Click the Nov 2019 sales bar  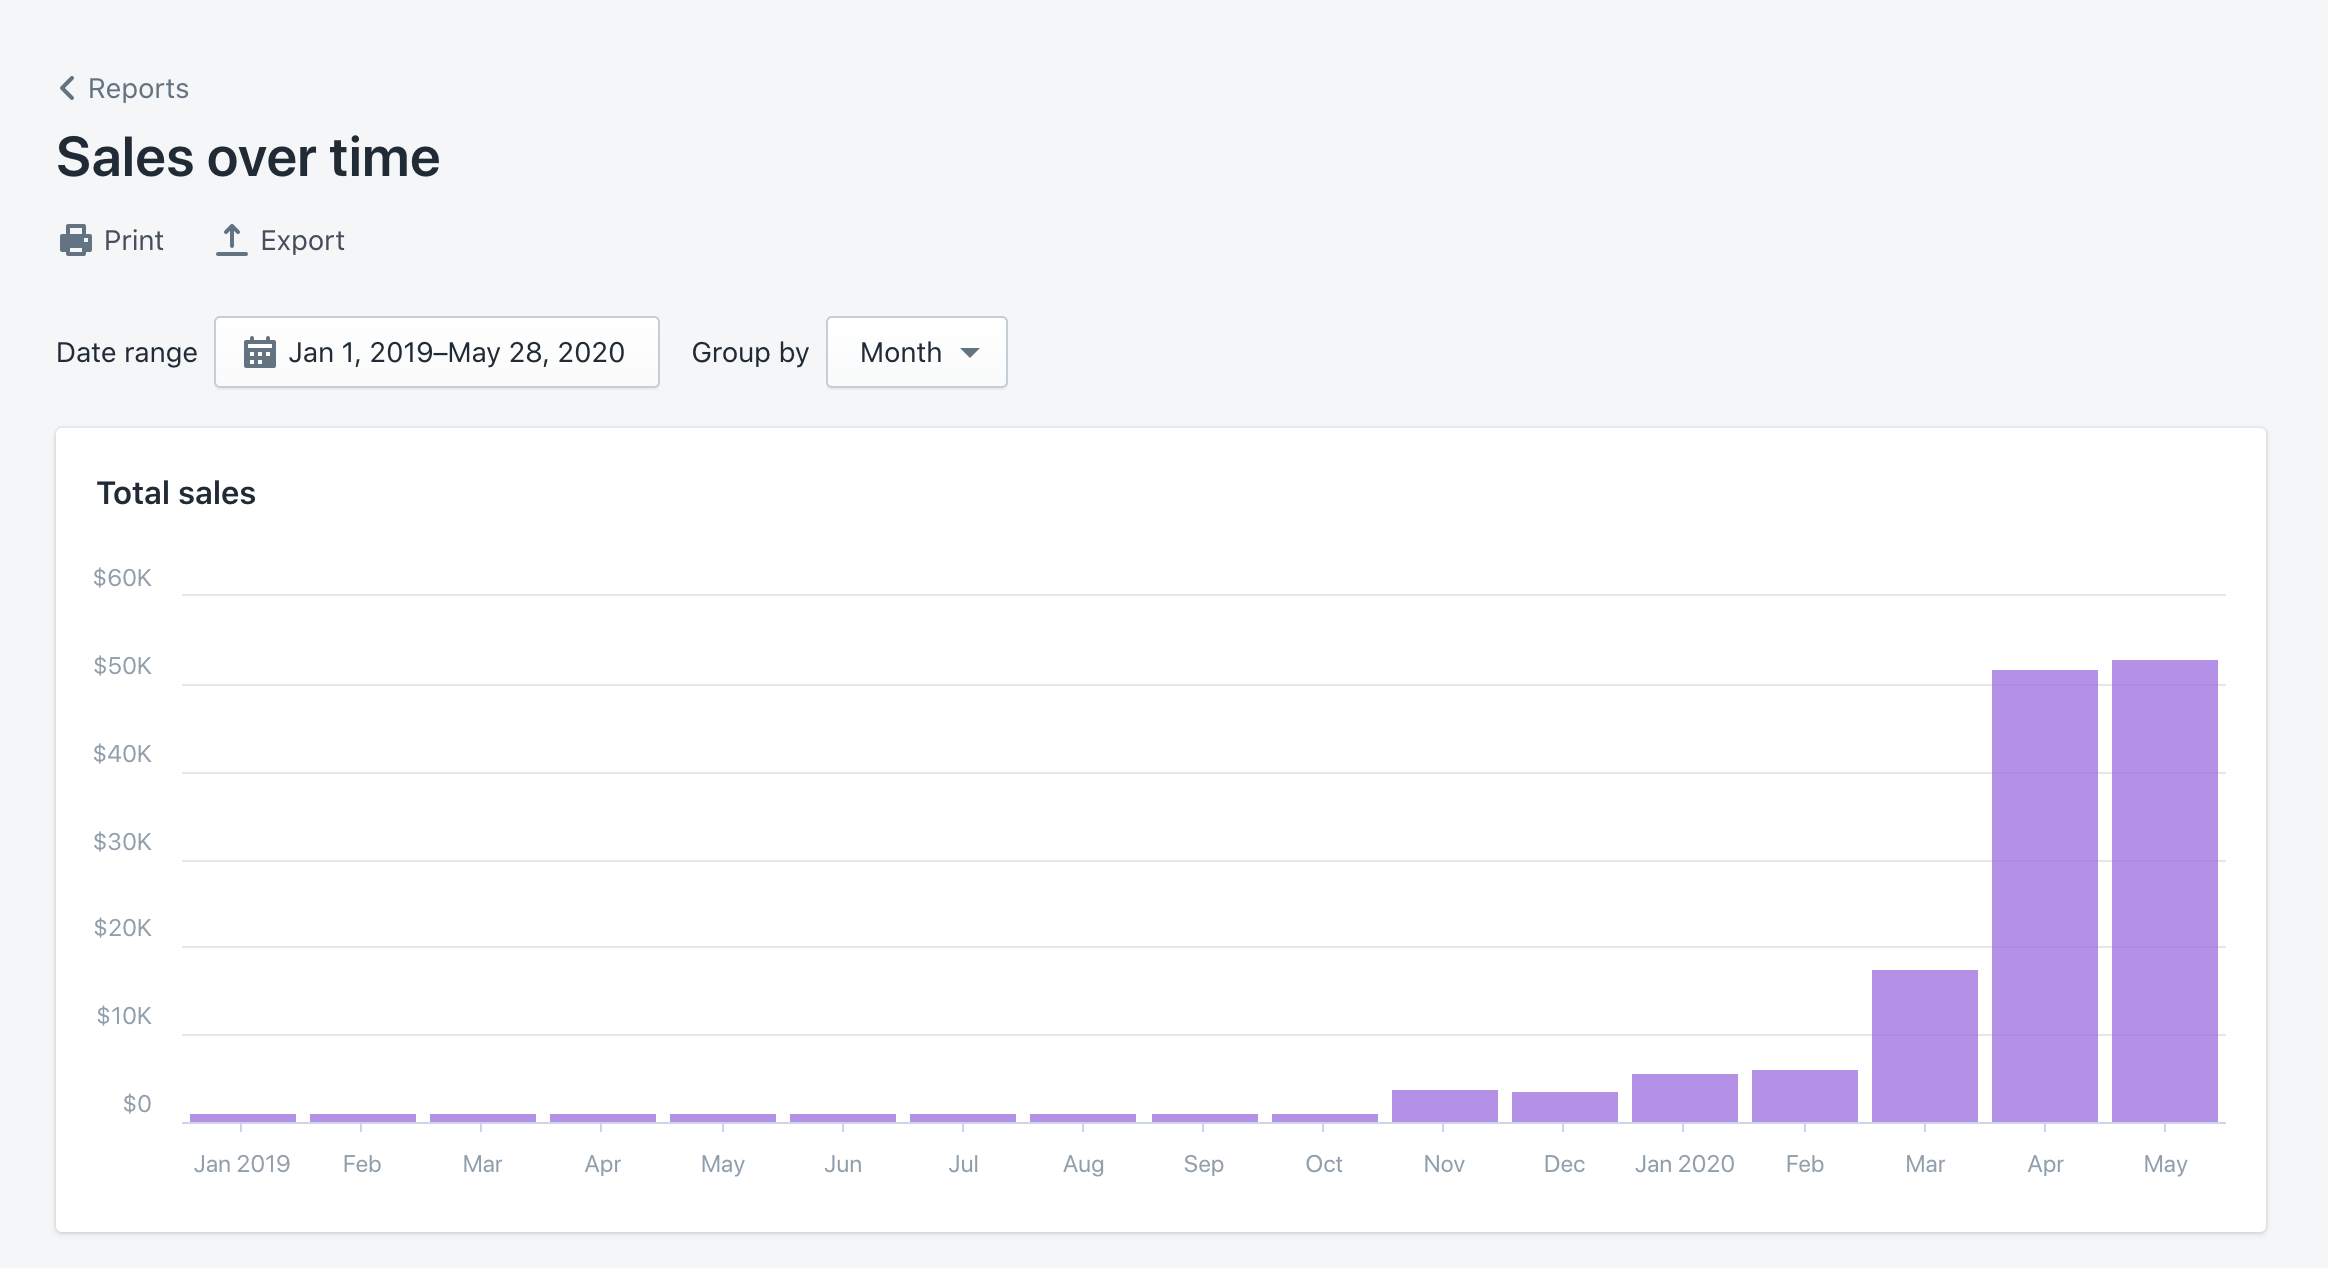pyautogui.click(x=1444, y=1106)
